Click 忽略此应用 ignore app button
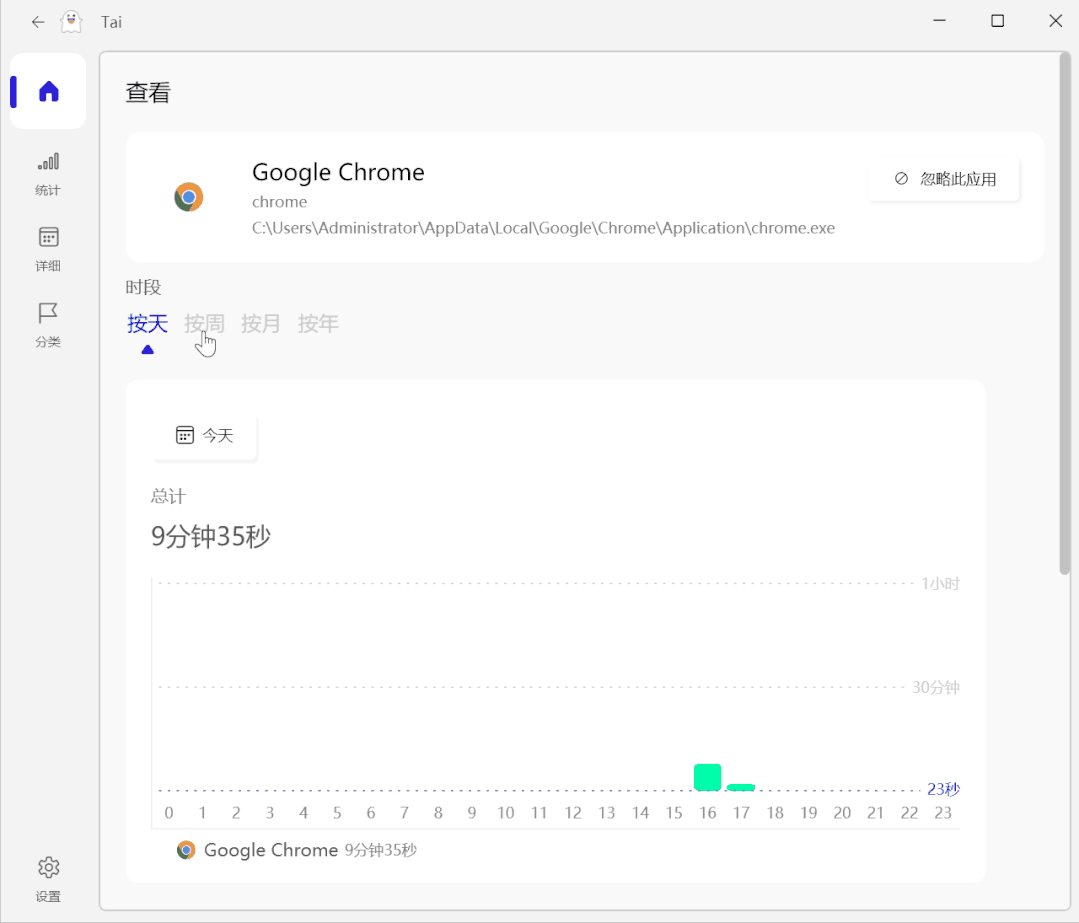Image resolution: width=1079 pixels, height=923 pixels. point(945,179)
